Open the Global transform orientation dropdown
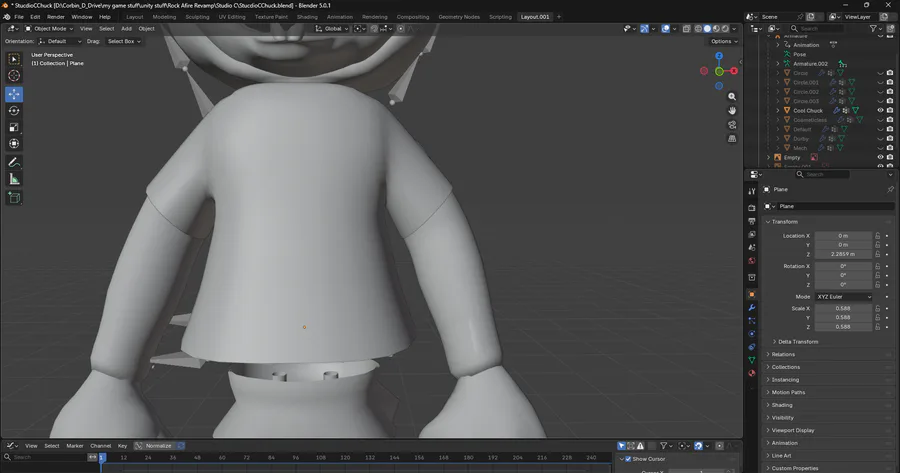 point(332,29)
